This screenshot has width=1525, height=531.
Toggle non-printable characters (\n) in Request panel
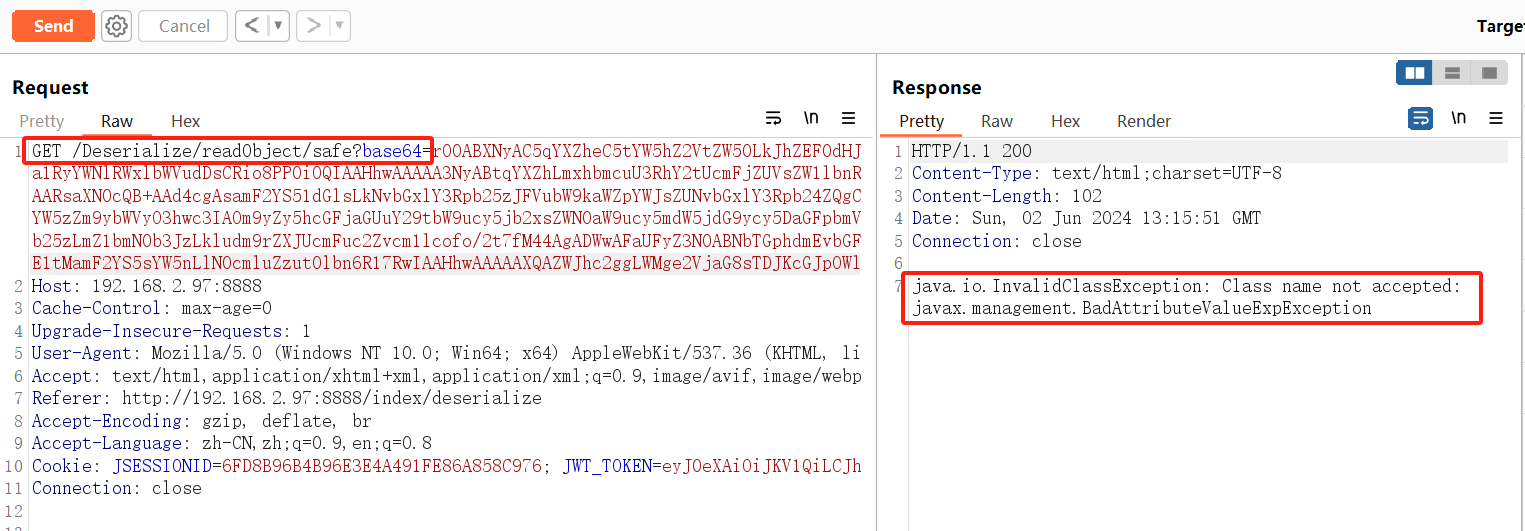tap(811, 118)
